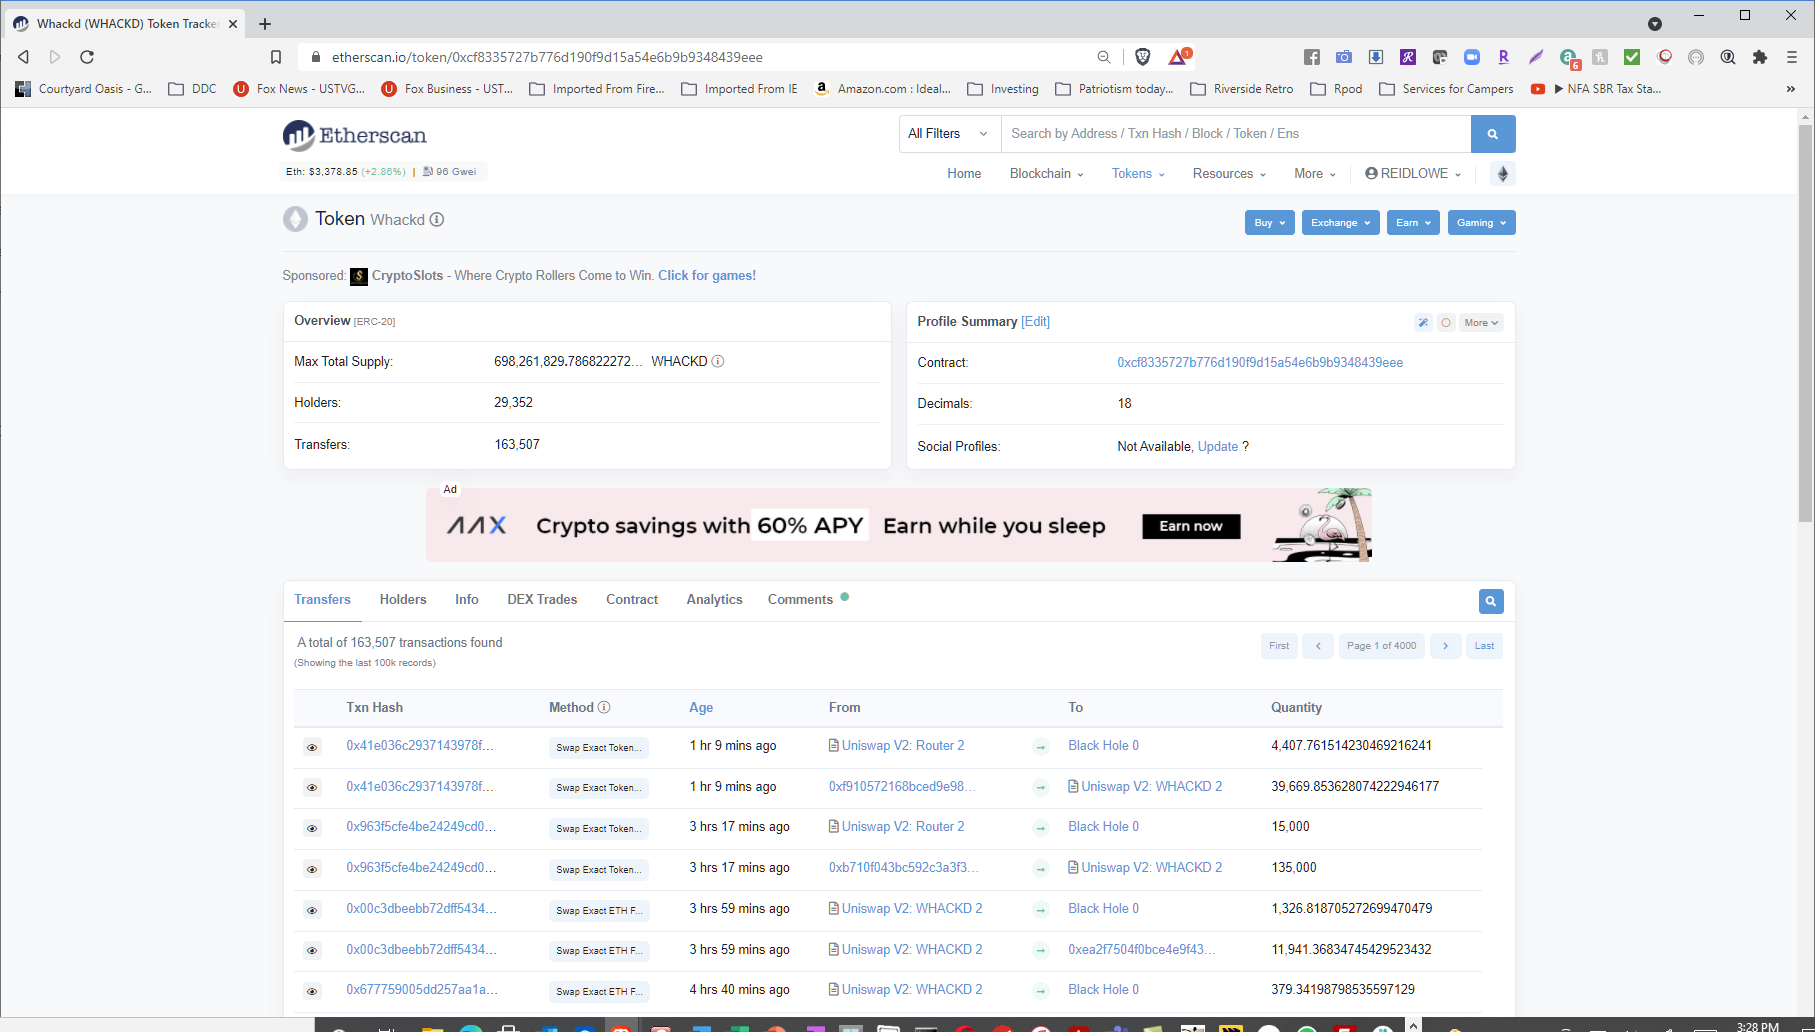
Task: Click the green checkmark extension icon
Action: click(1632, 57)
